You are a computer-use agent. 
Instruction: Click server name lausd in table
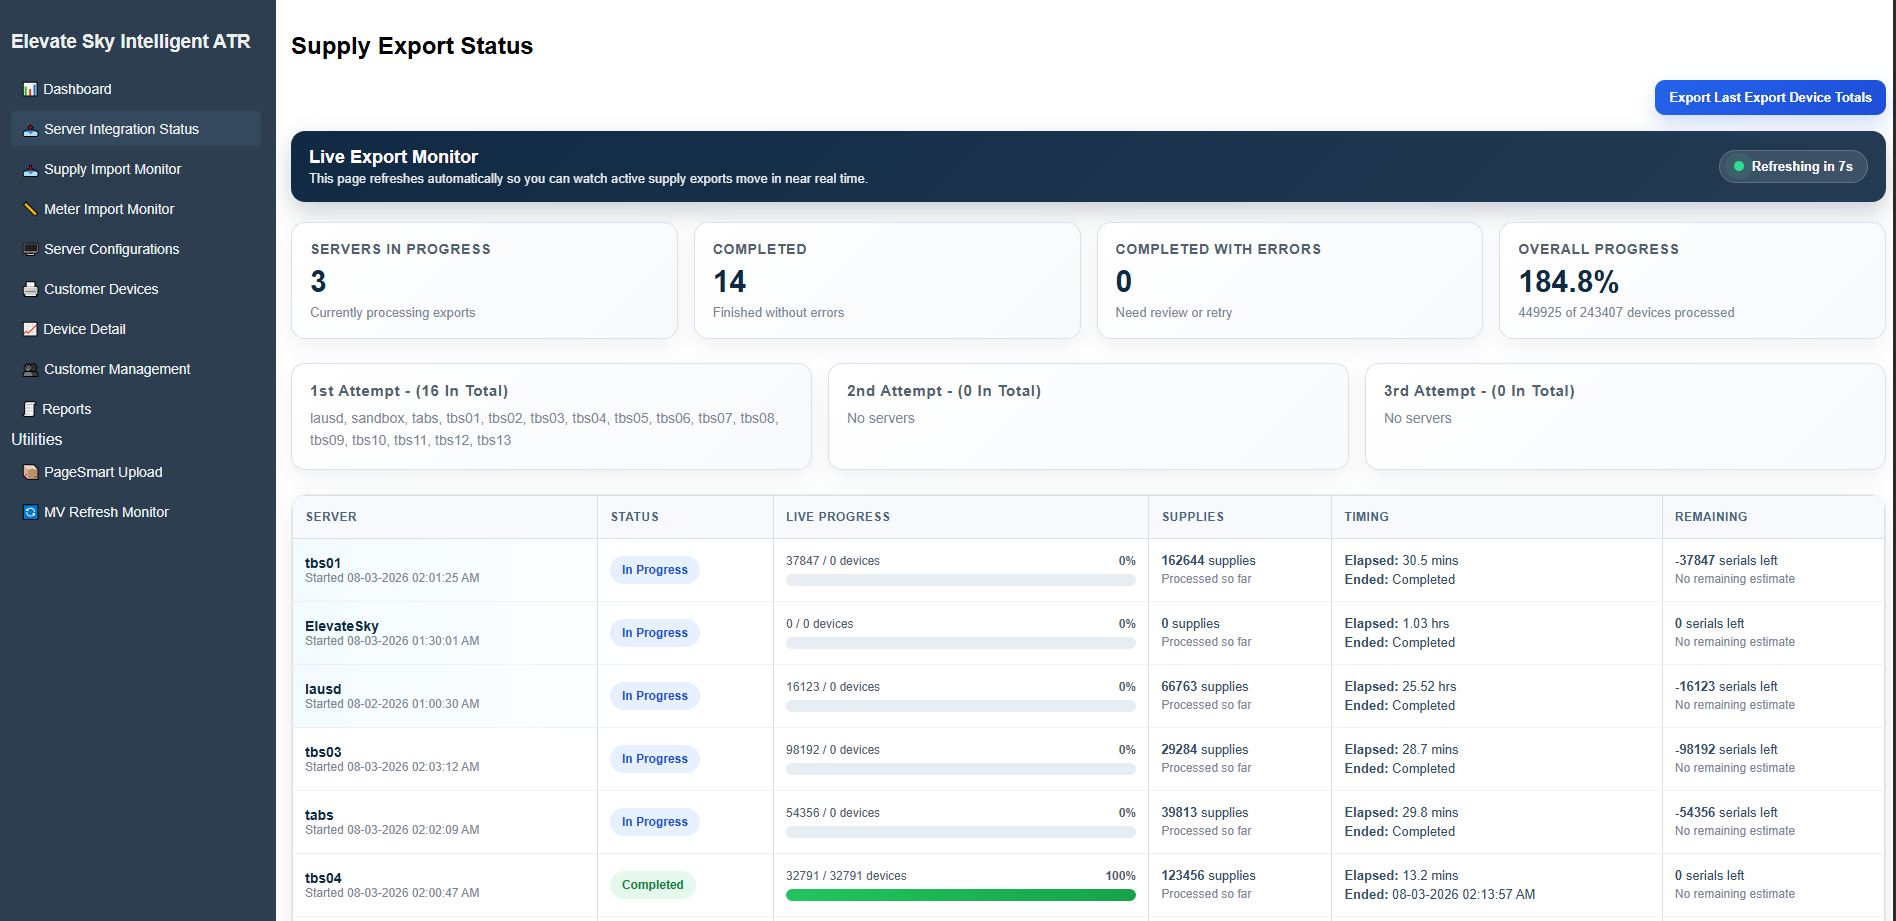pos(323,689)
